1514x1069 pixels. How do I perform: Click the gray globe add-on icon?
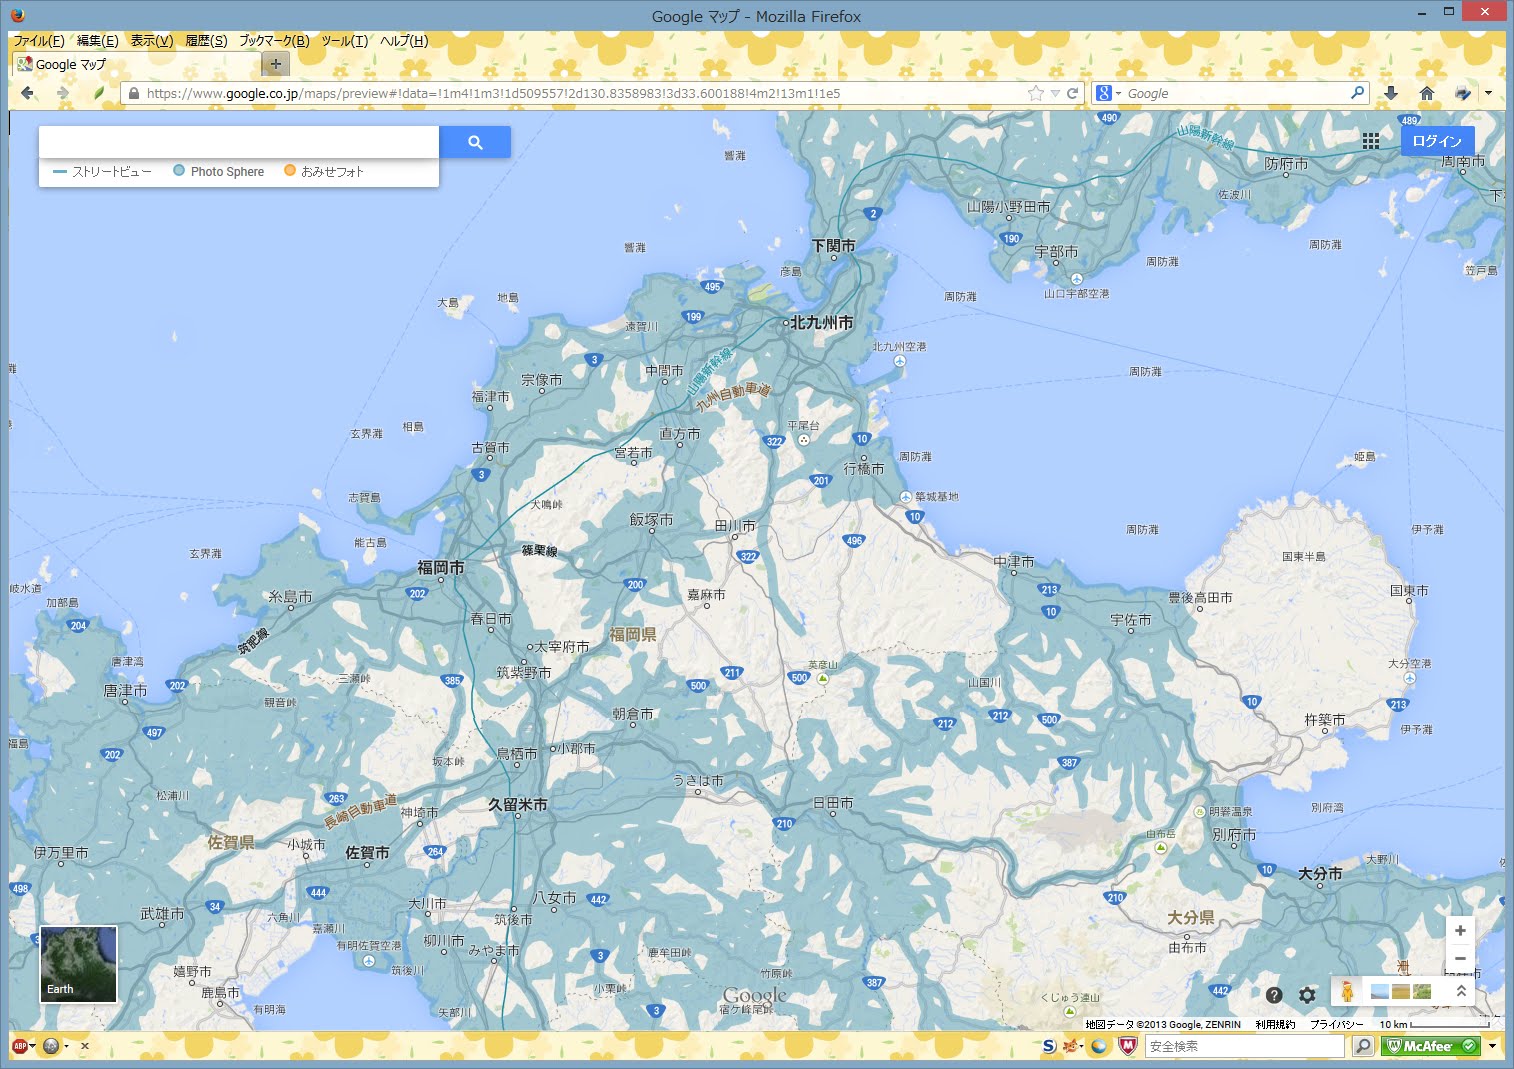pos(51,1046)
